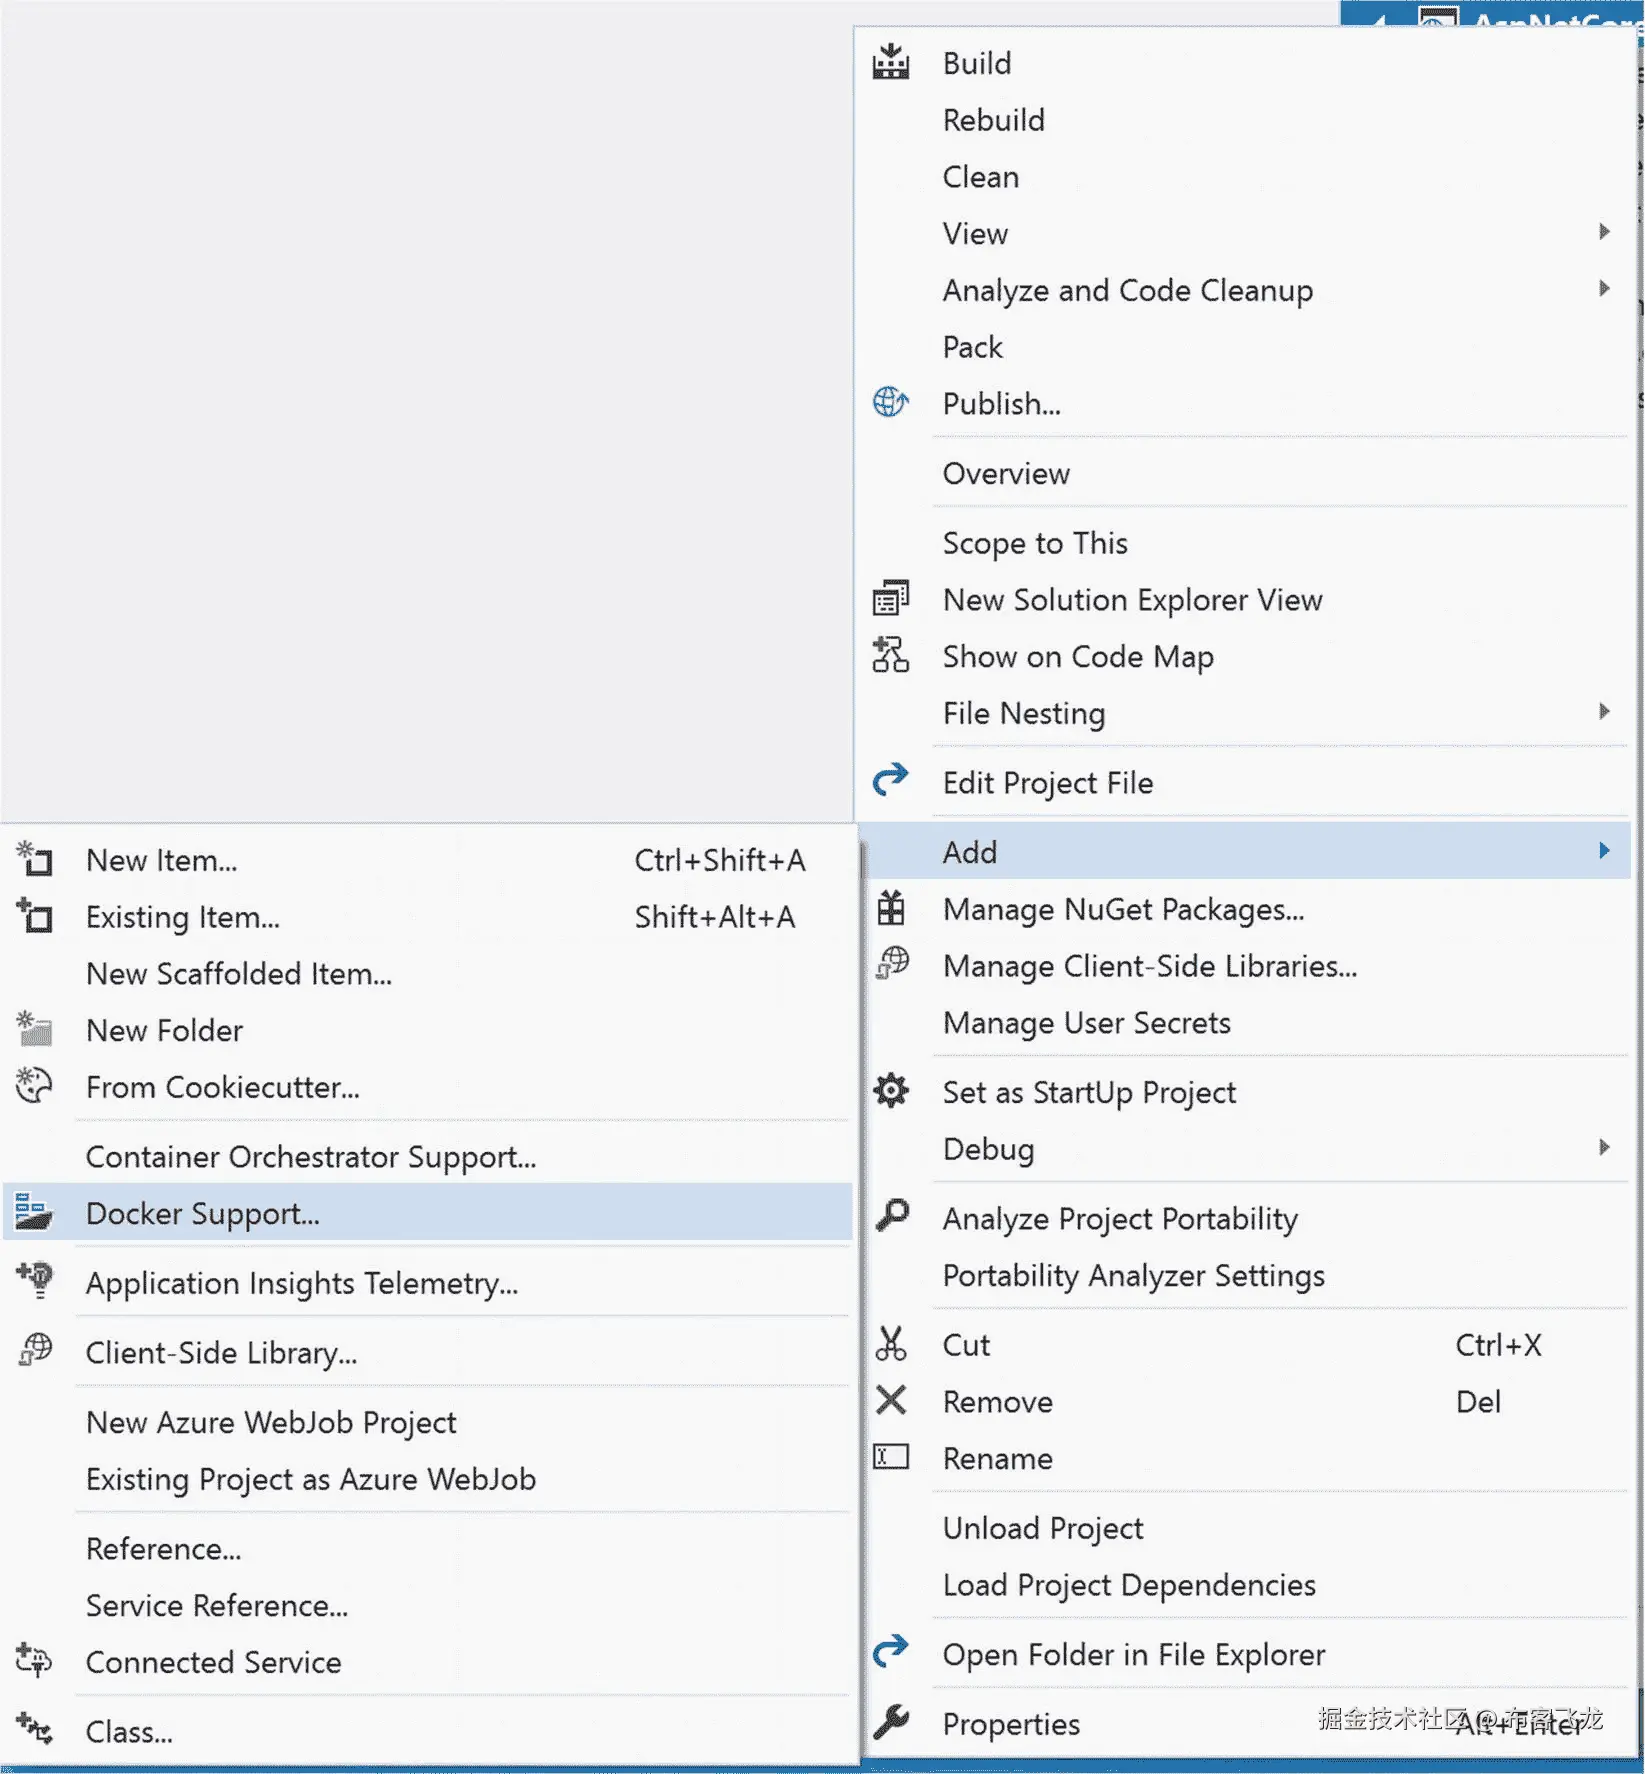Open Manage User Secrets
1645x1774 pixels.
point(1086,1023)
